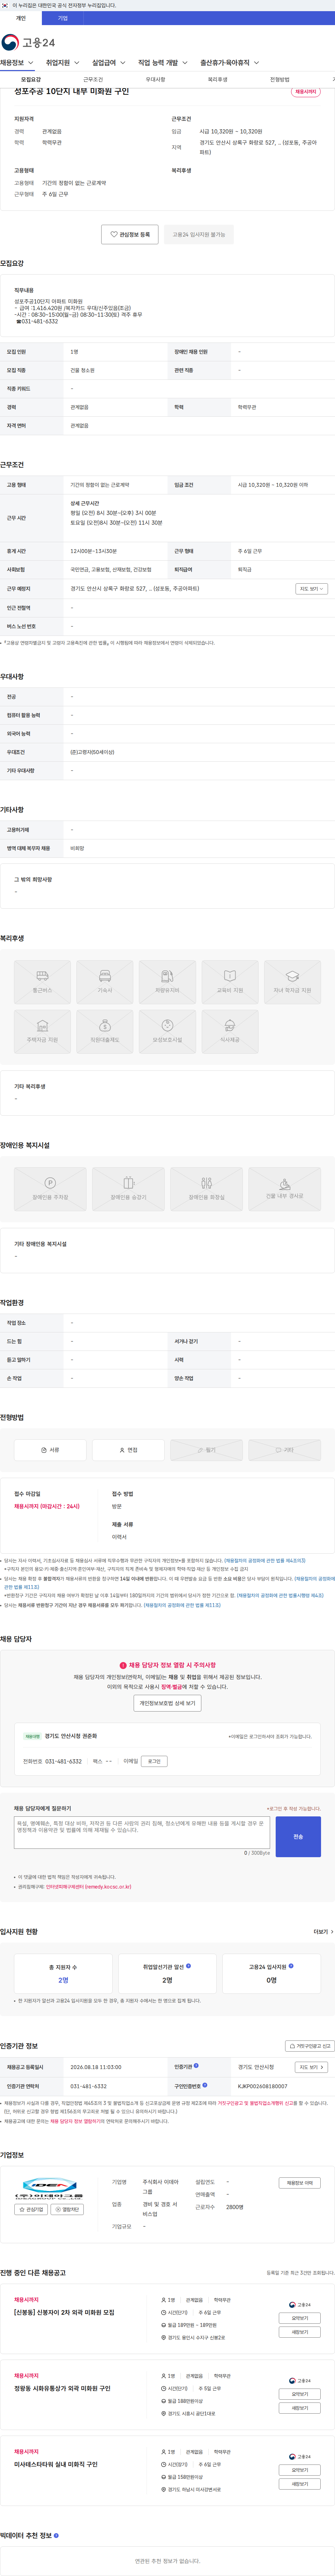Open posting 미사테스타타워 실내 미화원 구인

56,2464
